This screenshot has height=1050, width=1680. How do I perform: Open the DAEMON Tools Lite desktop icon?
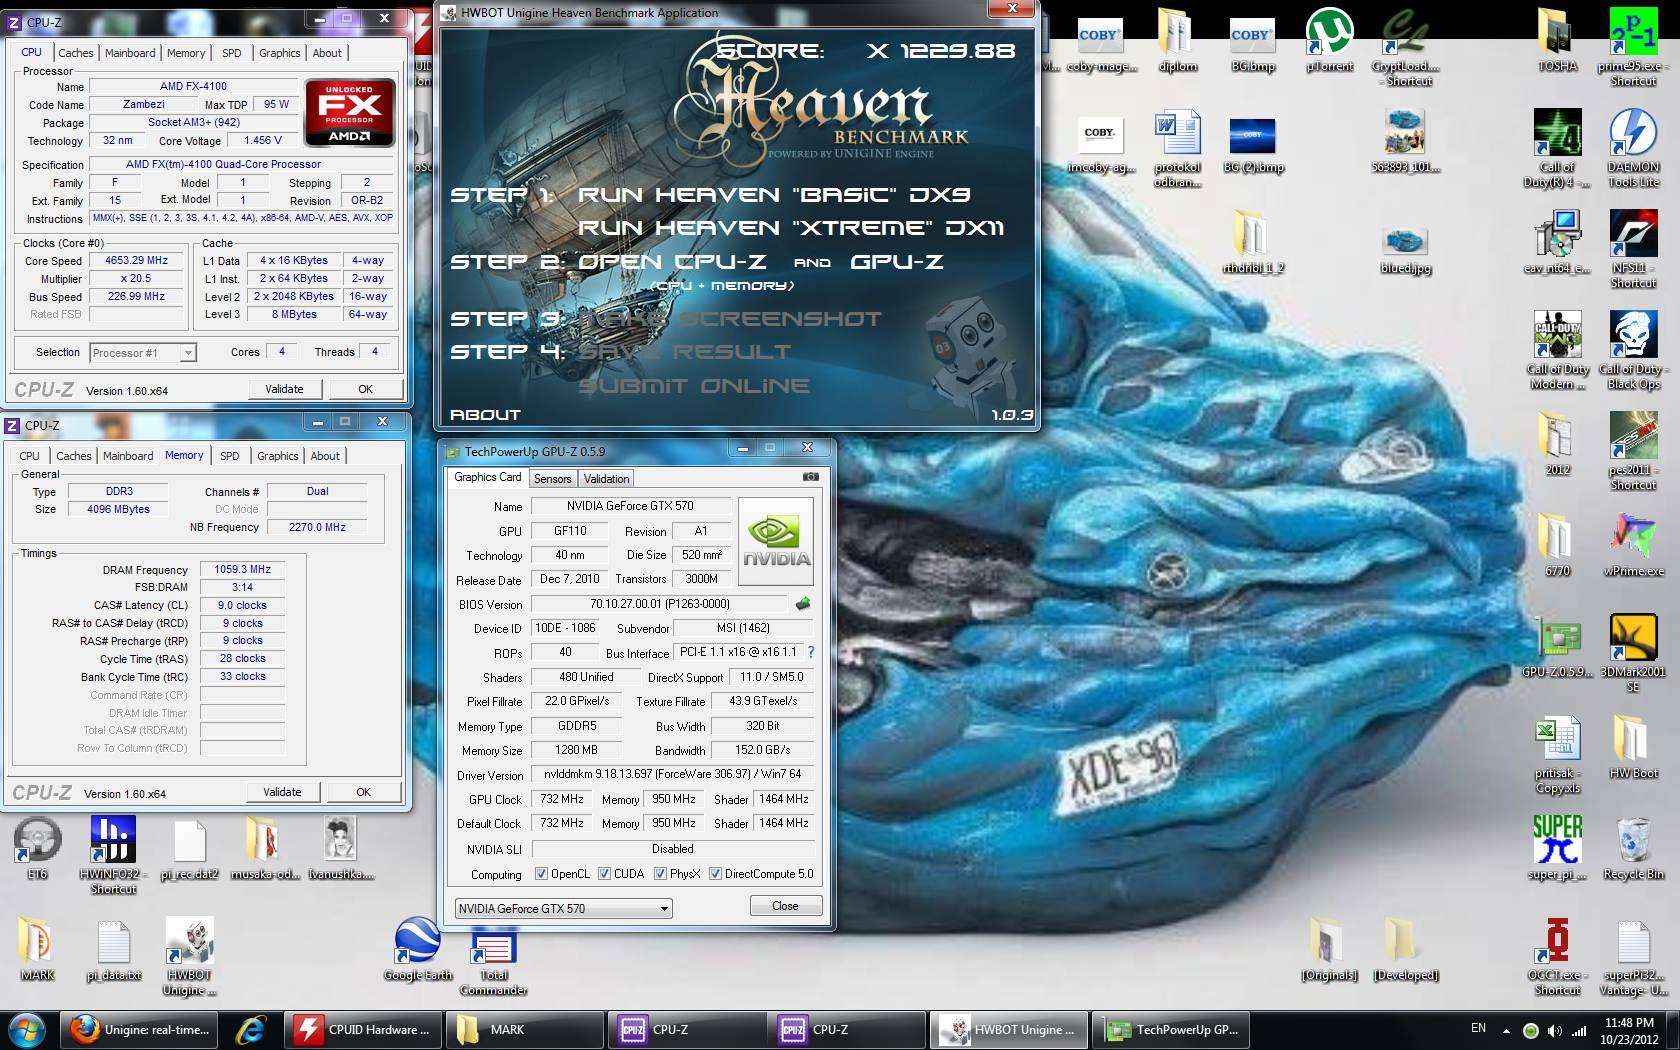pyautogui.click(x=1633, y=148)
